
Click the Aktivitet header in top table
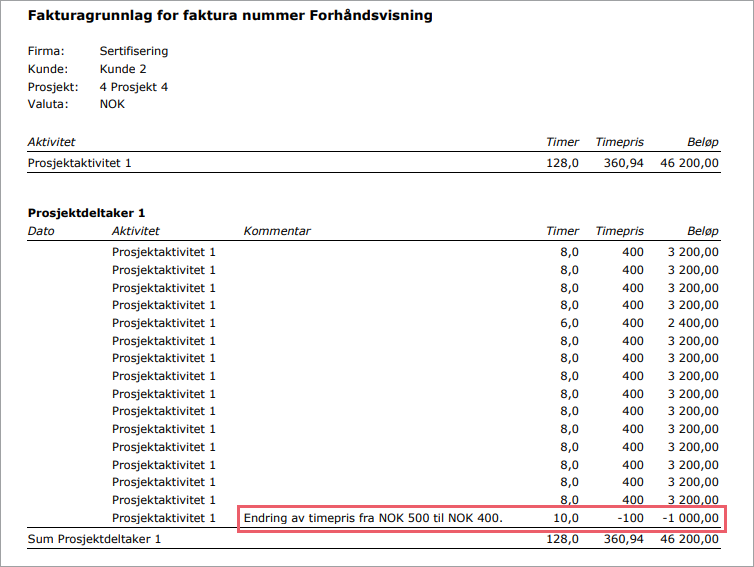51,142
